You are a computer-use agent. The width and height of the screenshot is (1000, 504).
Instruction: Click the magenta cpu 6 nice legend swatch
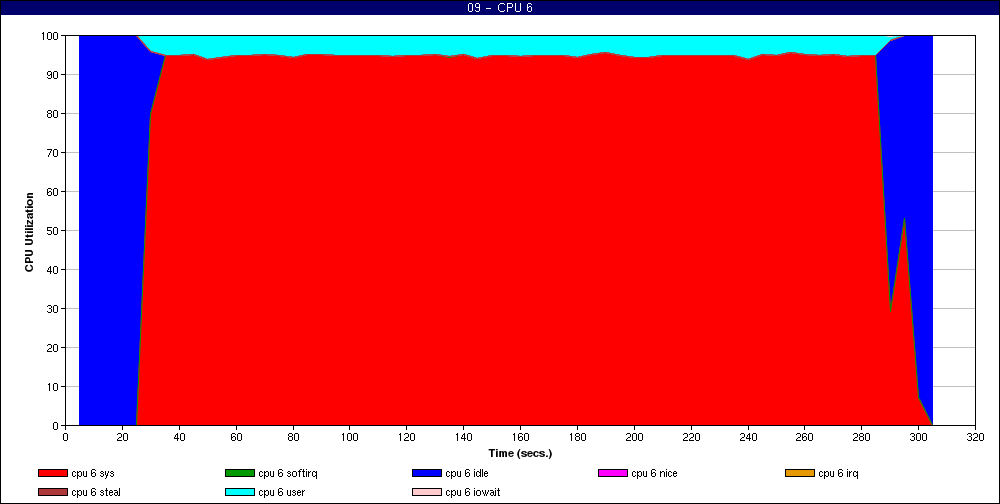[612, 473]
